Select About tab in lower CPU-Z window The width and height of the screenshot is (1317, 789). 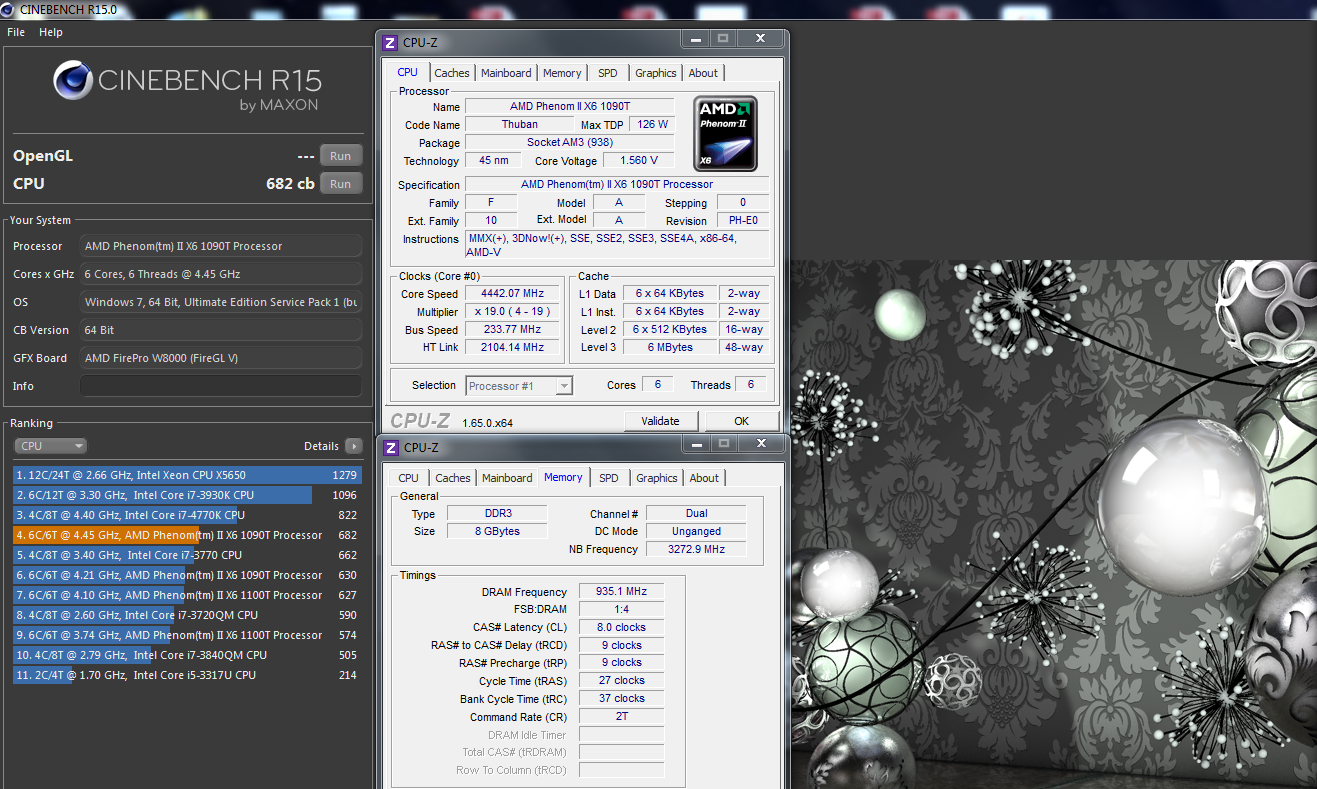(x=704, y=478)
